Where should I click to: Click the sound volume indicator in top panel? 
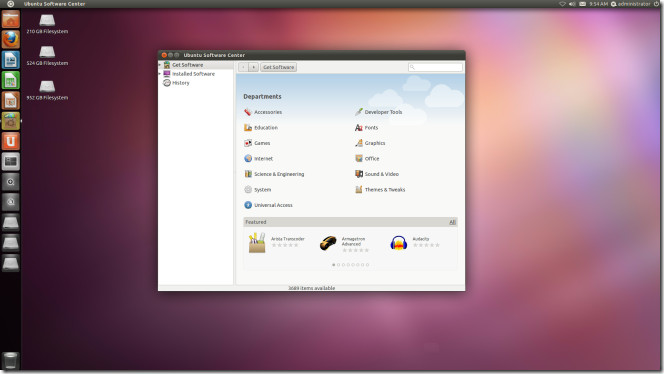pos(572,4)
